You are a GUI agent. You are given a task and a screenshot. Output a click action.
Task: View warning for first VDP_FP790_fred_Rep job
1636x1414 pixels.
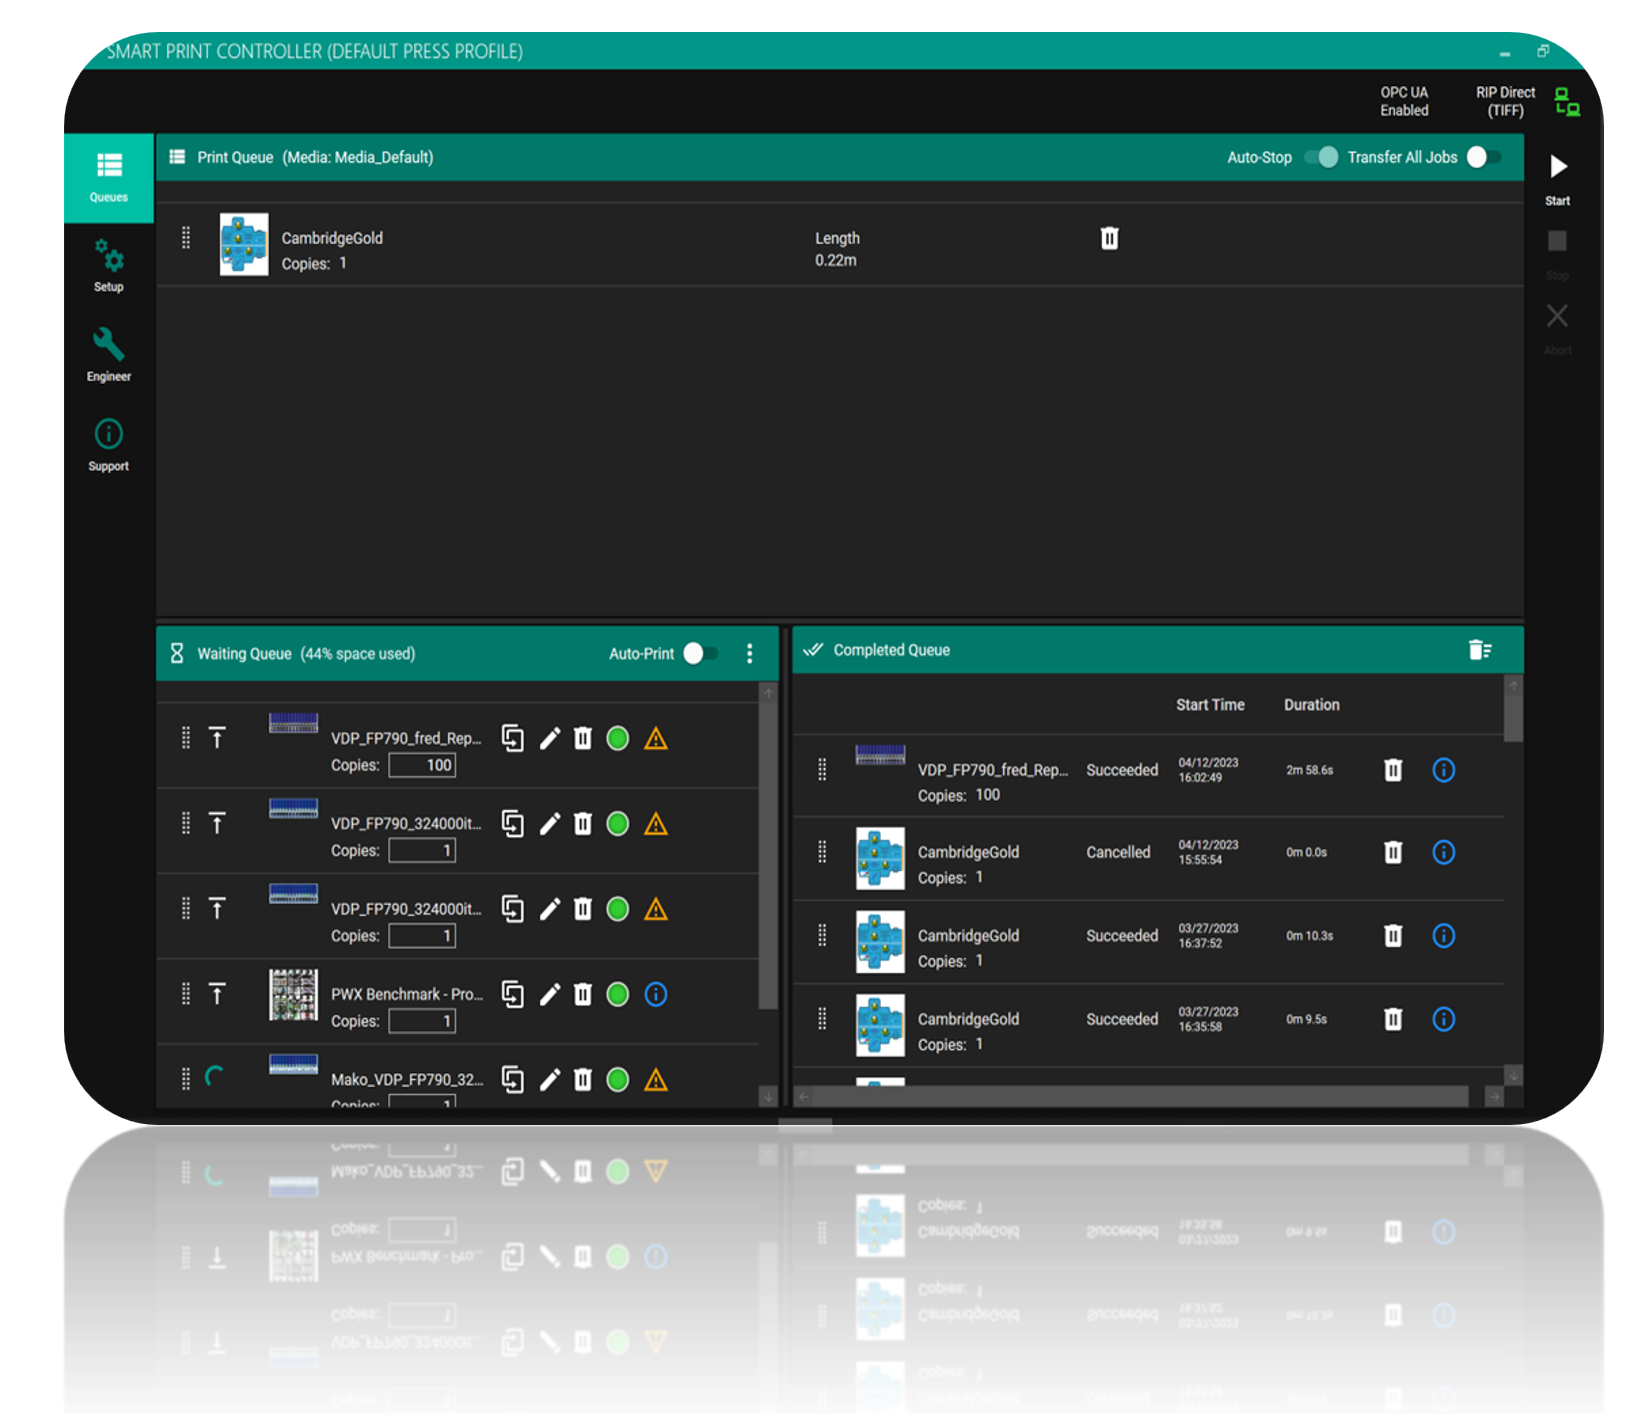[x=656, y=739]
